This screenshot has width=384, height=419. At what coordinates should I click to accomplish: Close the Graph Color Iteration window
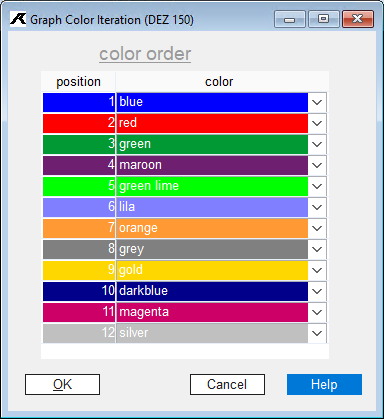pos(358,19)
